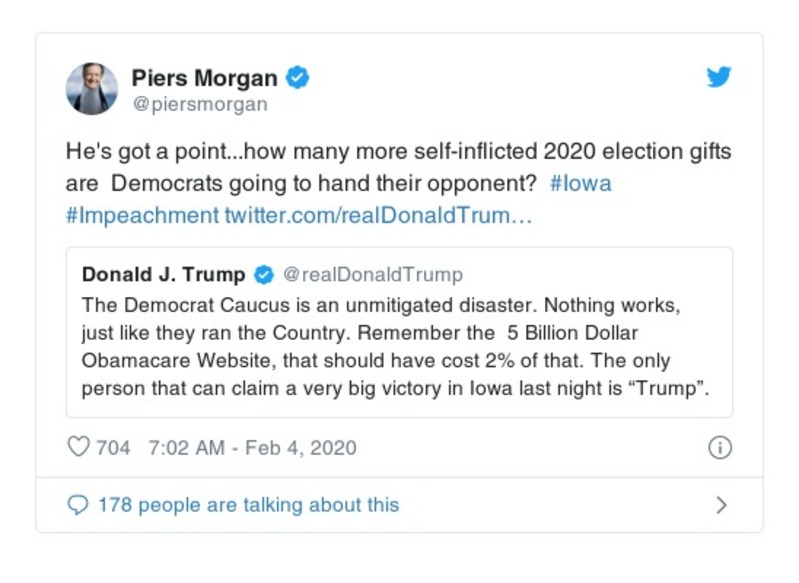
Task: Open "178 people are talking about this"
Action: point(247,505)
